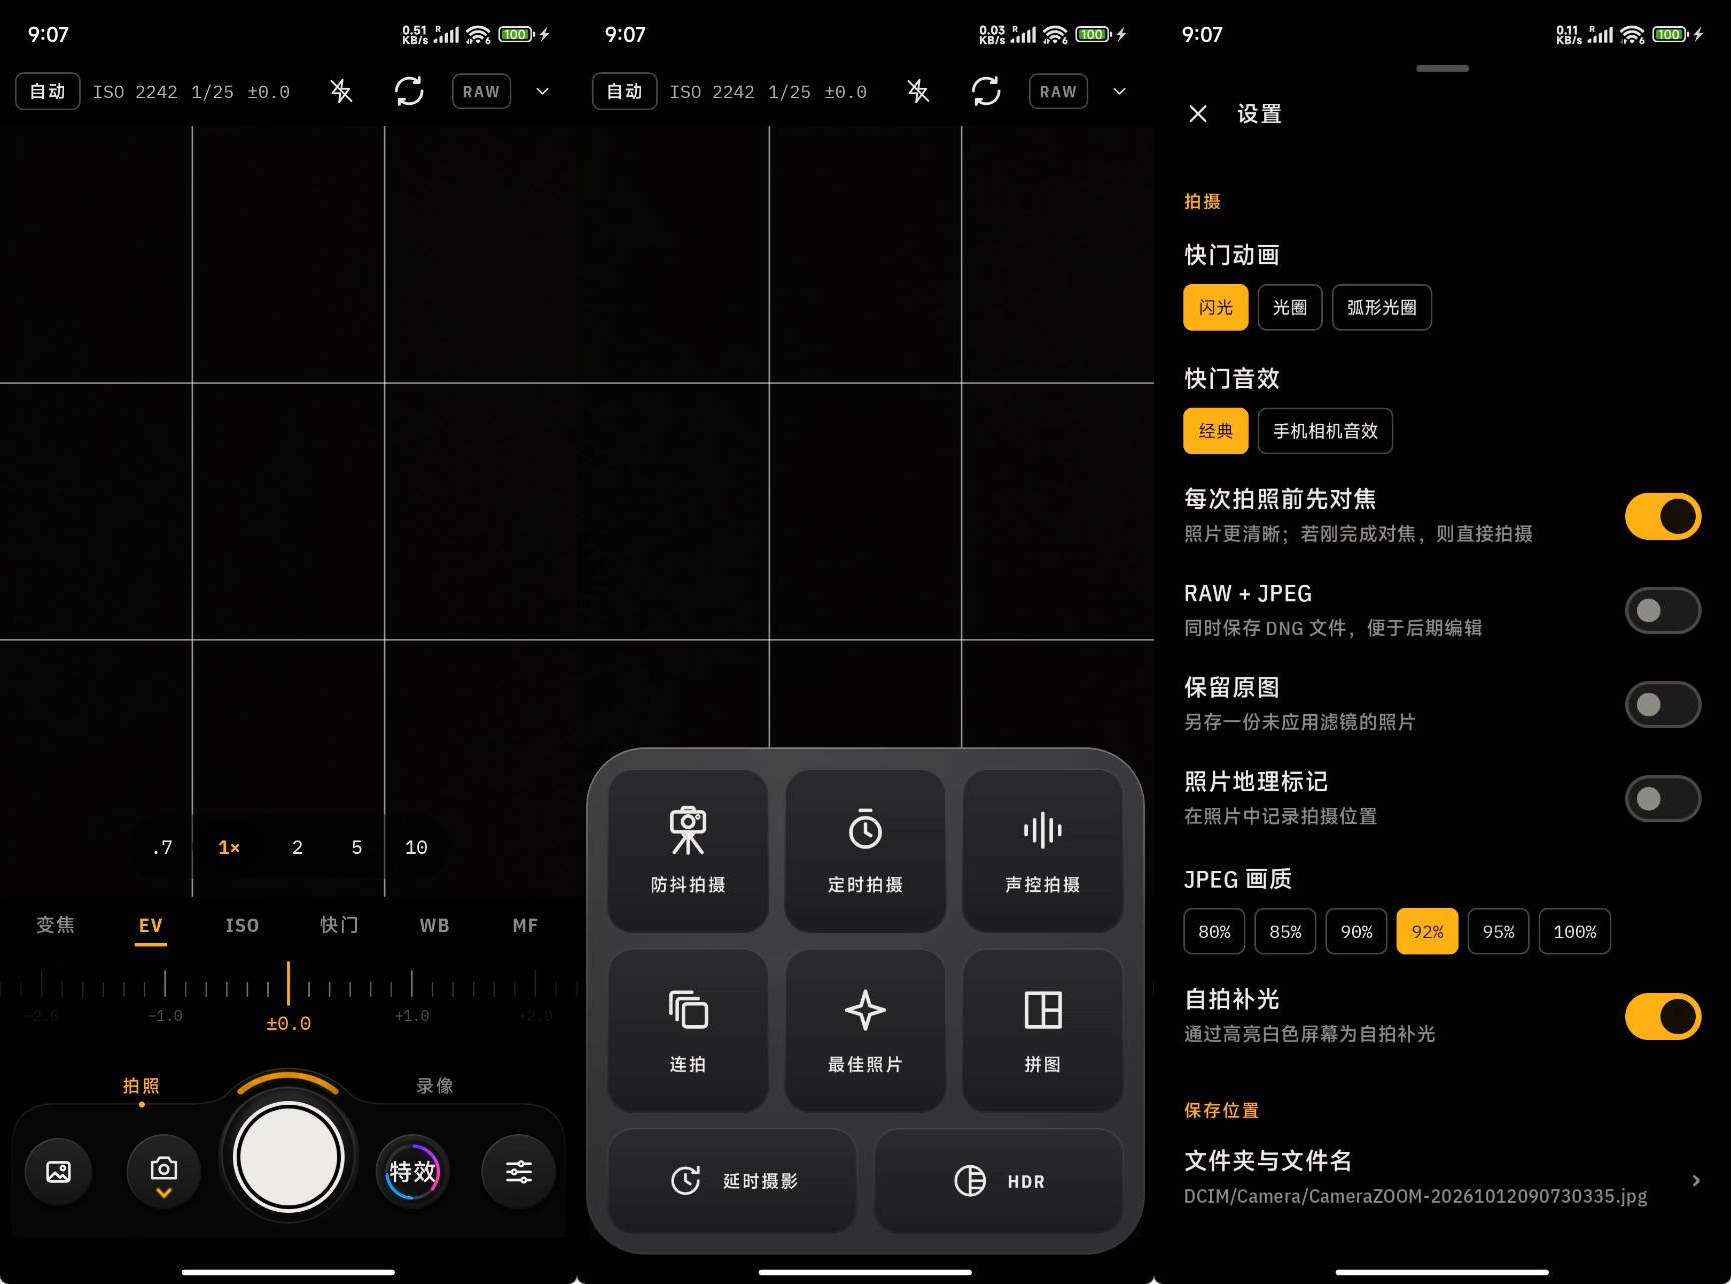
Task: Toggle the RAW button in left screen
Action: coord(481,92)
